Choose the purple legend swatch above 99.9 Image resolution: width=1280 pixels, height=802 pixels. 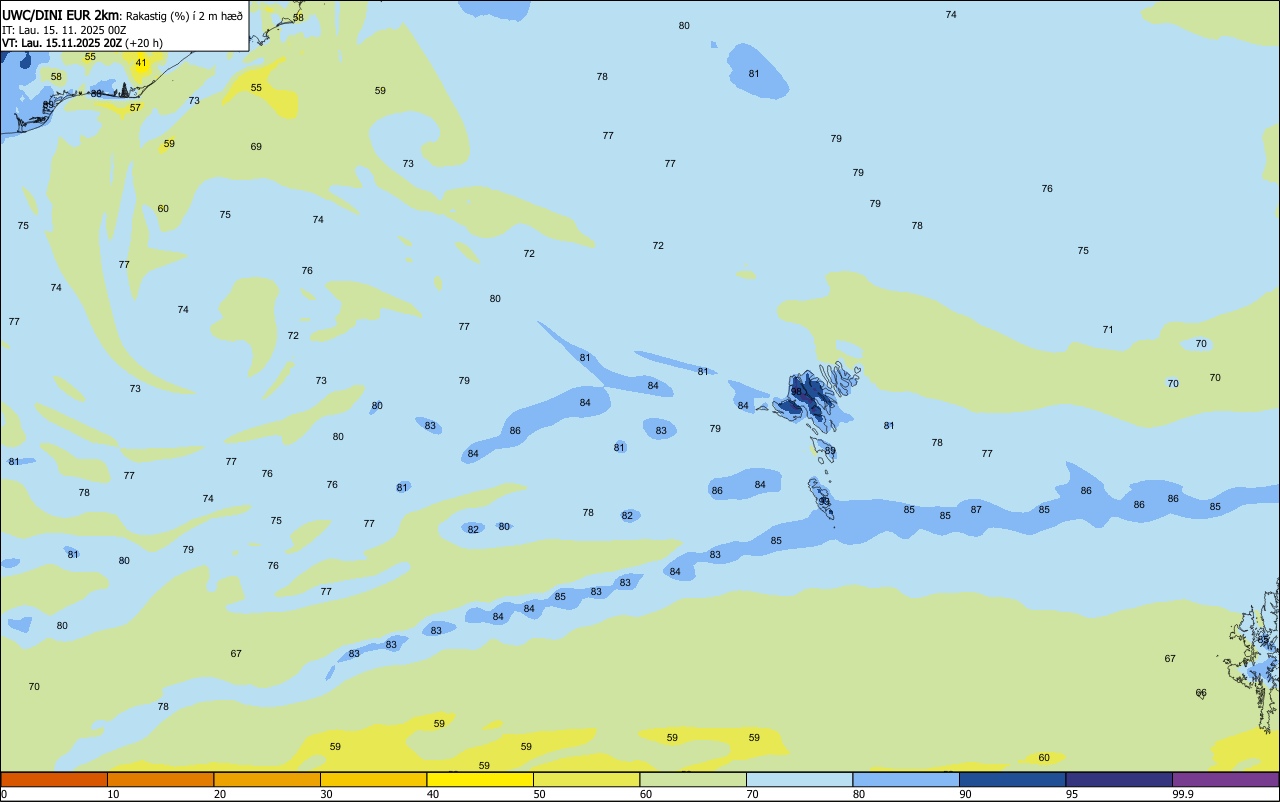click(x=1226, y=779)
